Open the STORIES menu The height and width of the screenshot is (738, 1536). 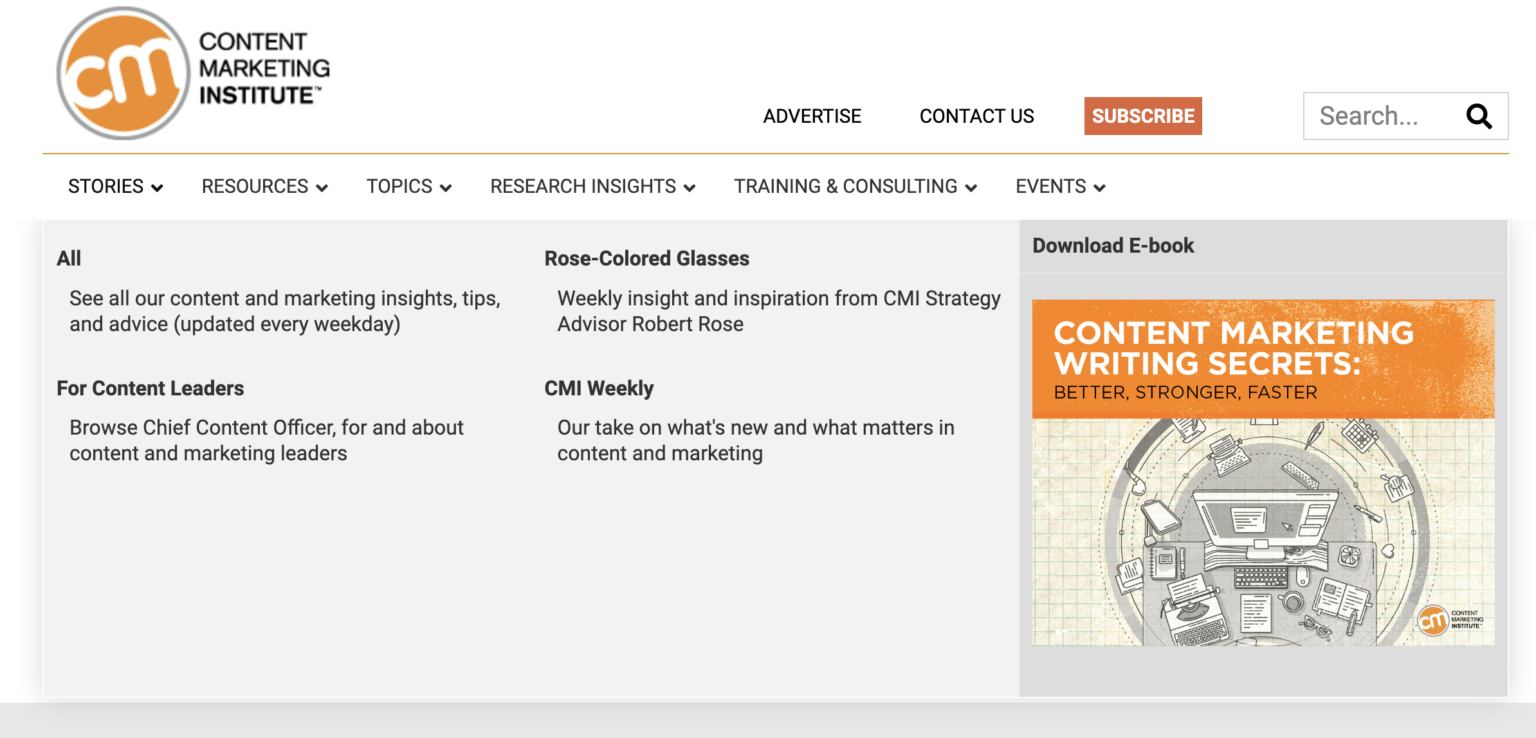coord(105,186)
